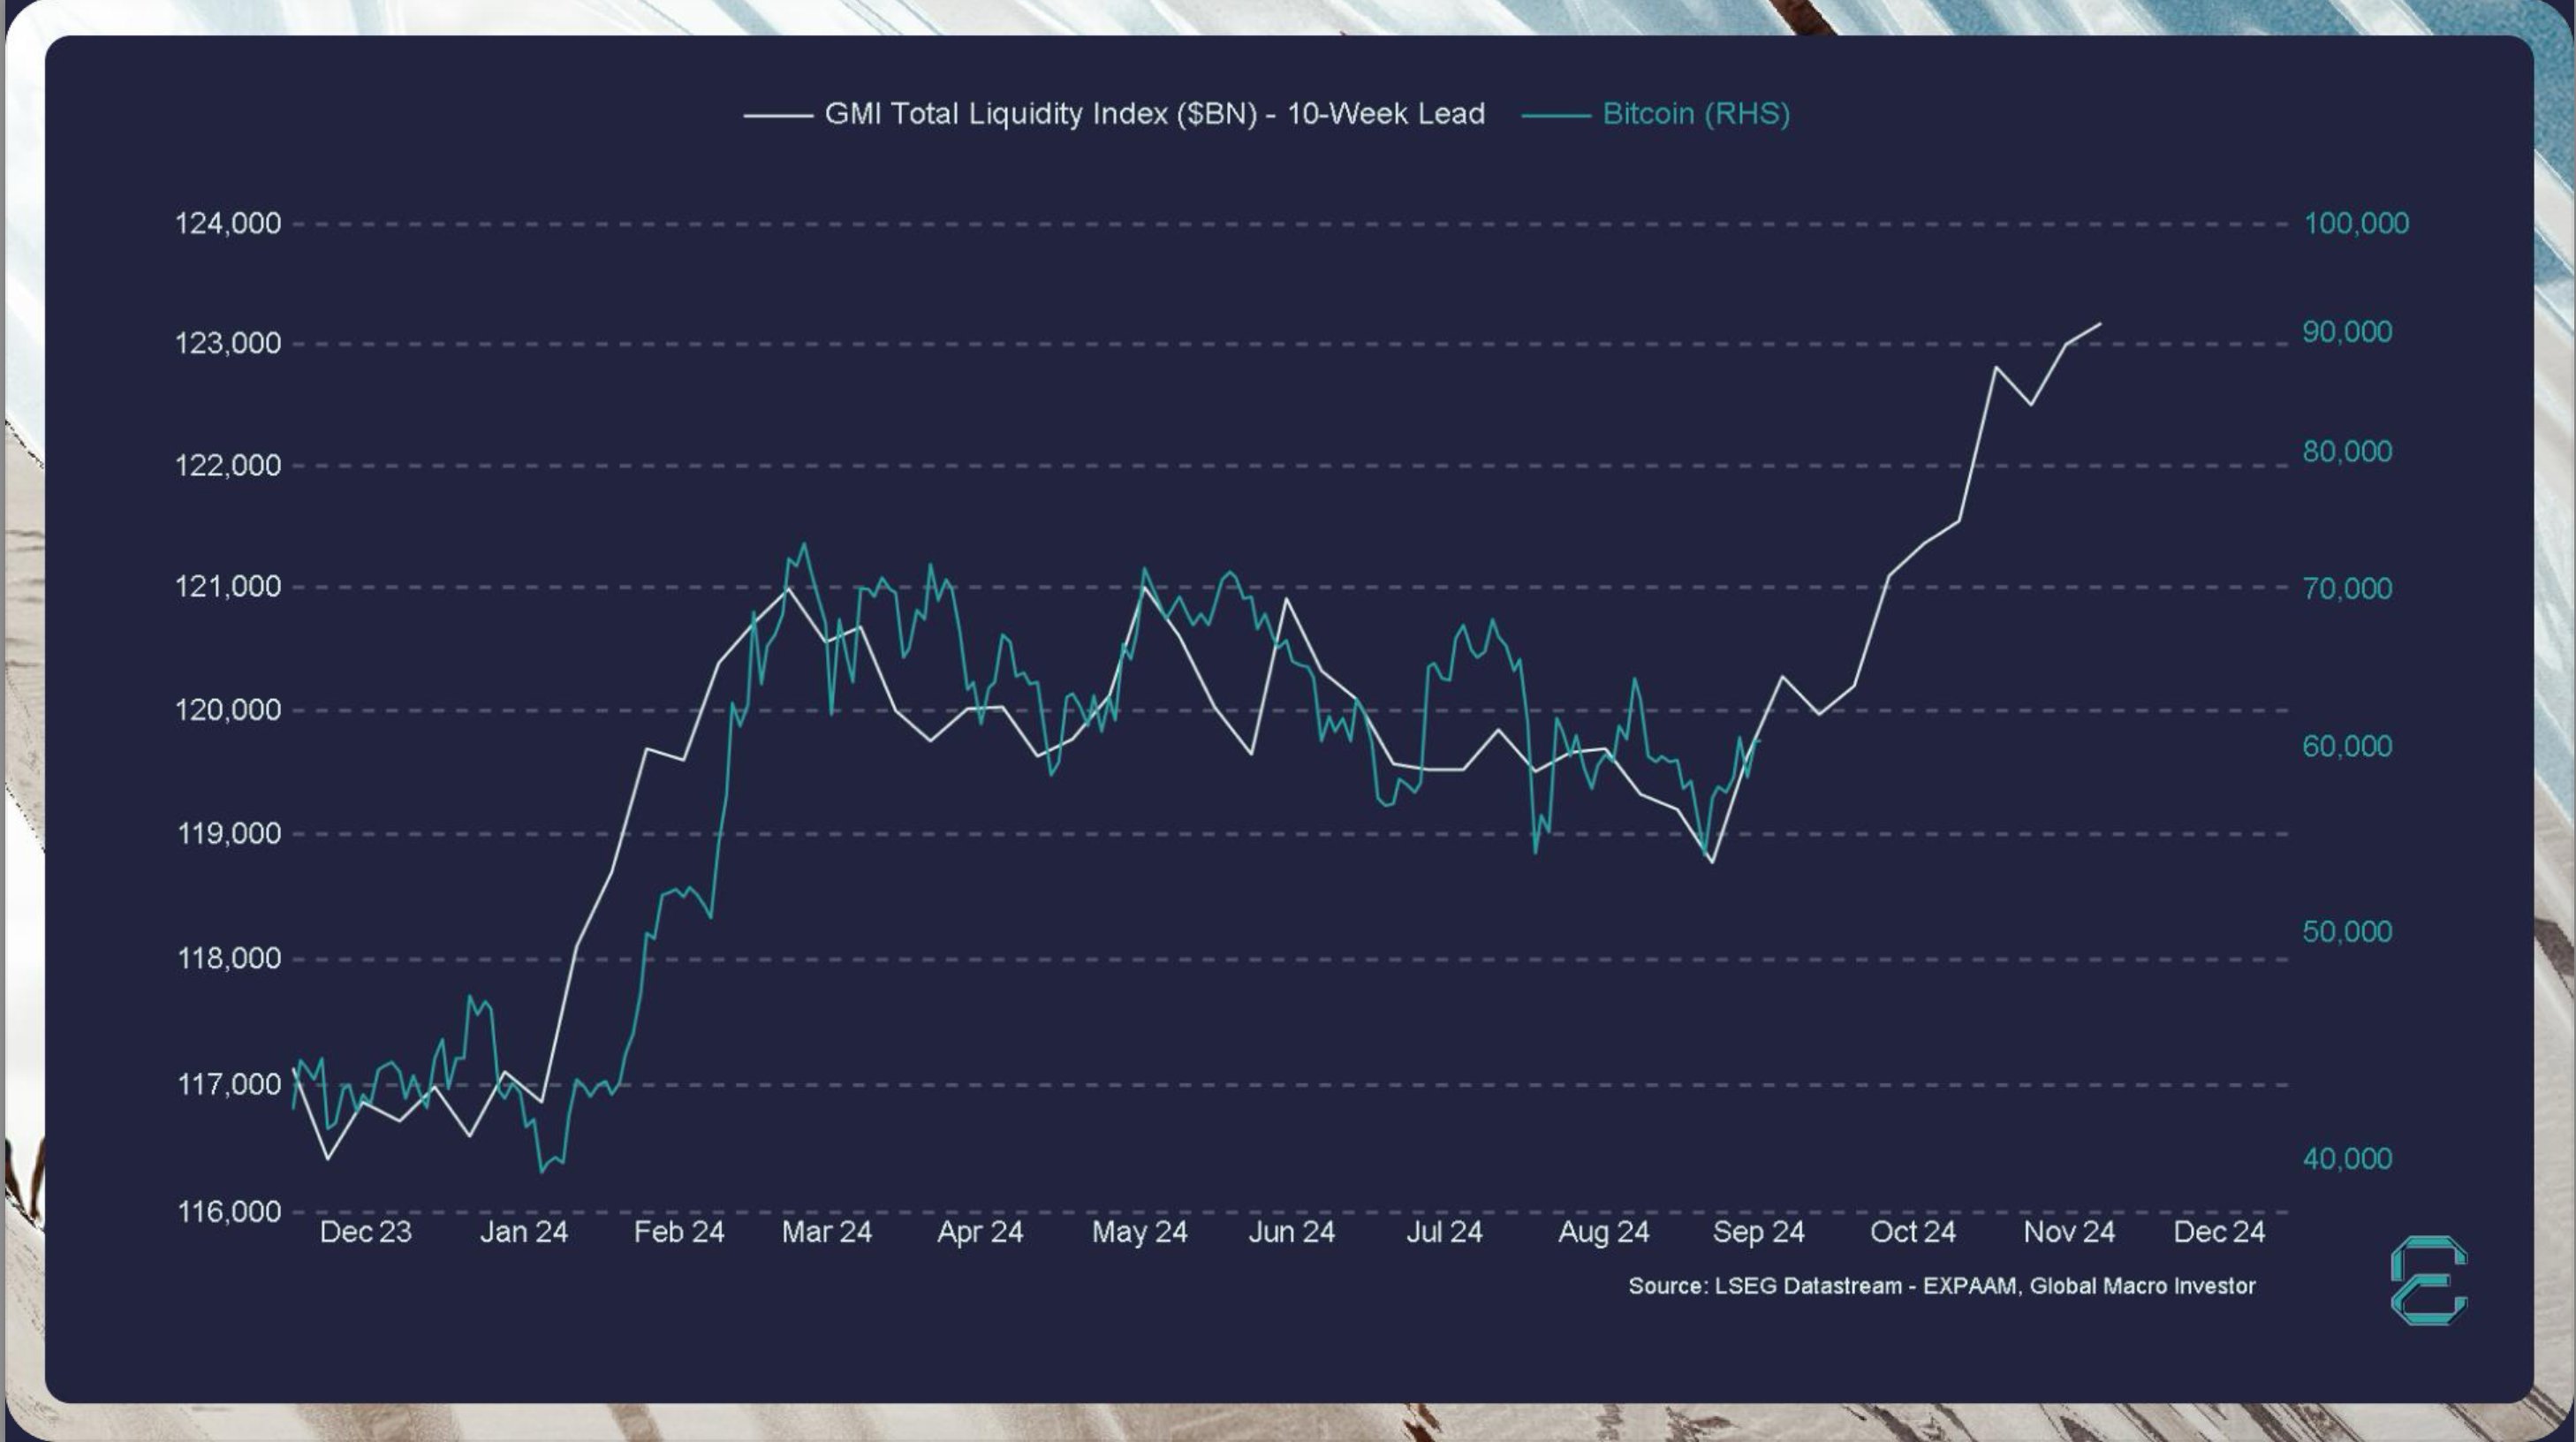Click the Dec 24 x-axis label
The width and height of the screenshot is (2576, 1442).
[x=2218, y=1232]
